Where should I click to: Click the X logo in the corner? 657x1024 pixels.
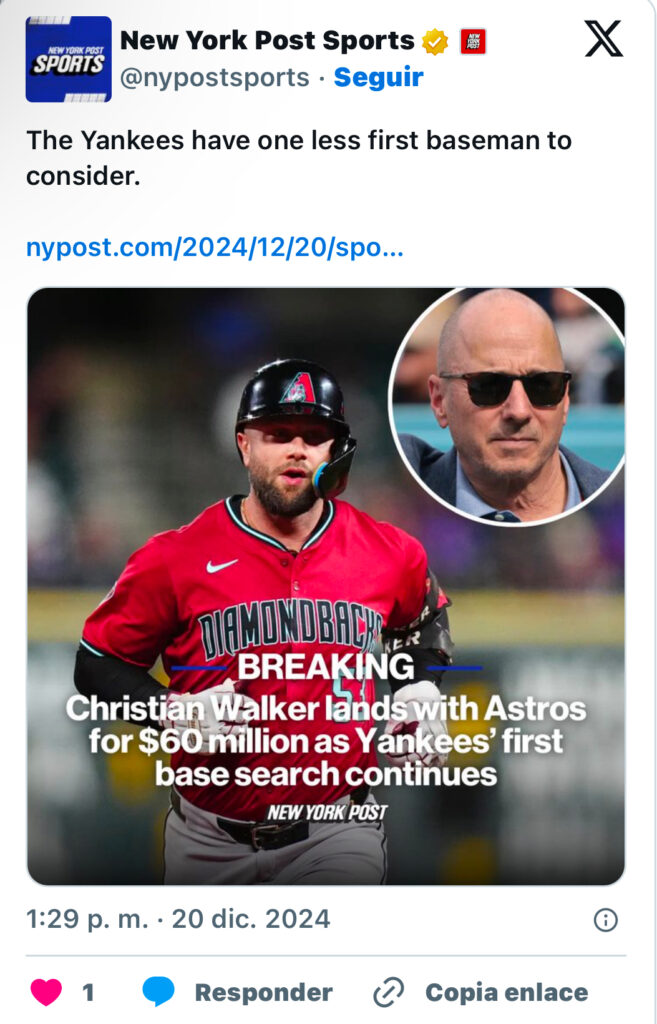(603, 39)
